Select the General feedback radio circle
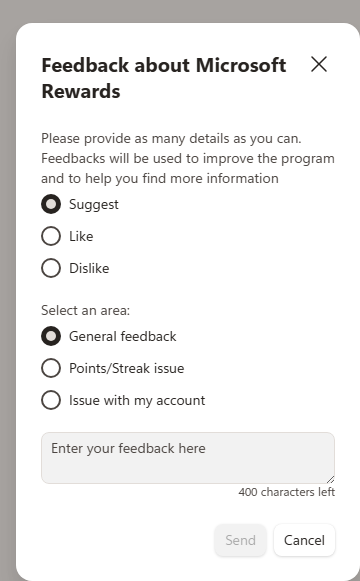Image resolution: width=360 pixels, height=581 pixels. tap(51, 336)
